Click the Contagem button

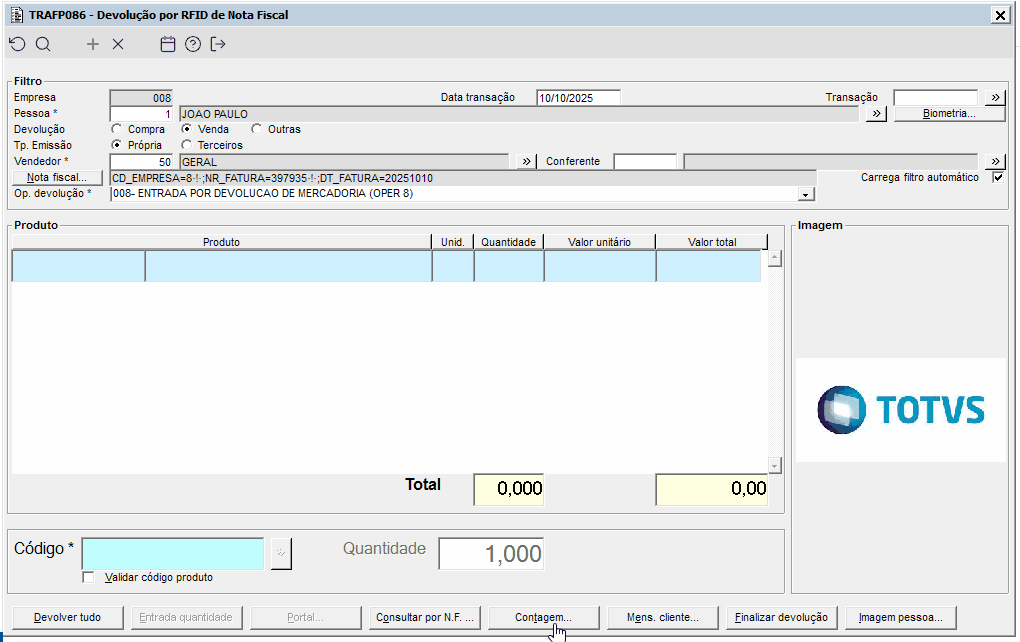click(543, 617)
